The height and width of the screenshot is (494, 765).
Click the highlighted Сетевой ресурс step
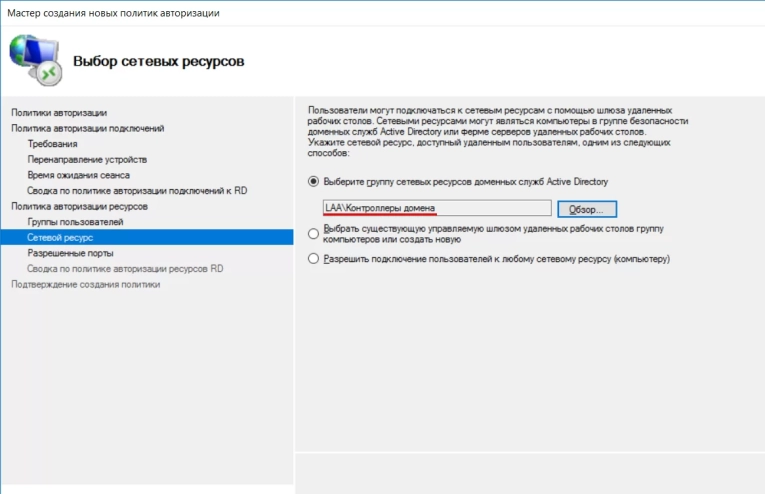(147, 237)
